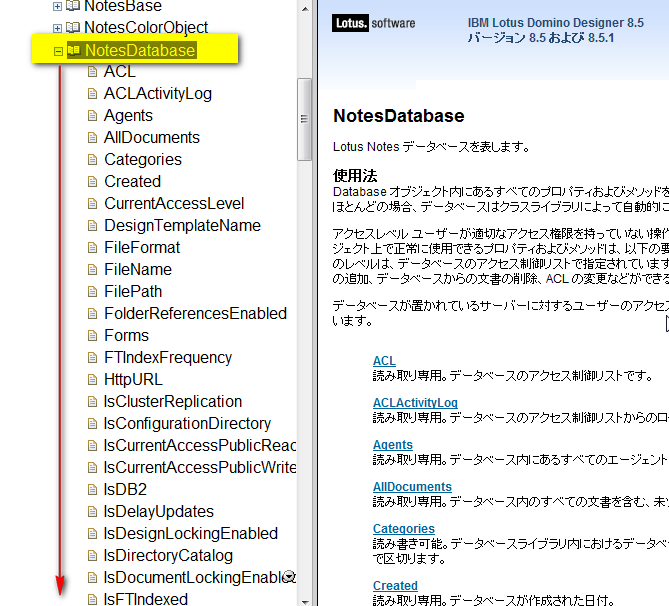The width and height of the screenshot is (669, 606).
Task: Open the IsDirectoryCatalog tree topic
Action: (168, 556)
